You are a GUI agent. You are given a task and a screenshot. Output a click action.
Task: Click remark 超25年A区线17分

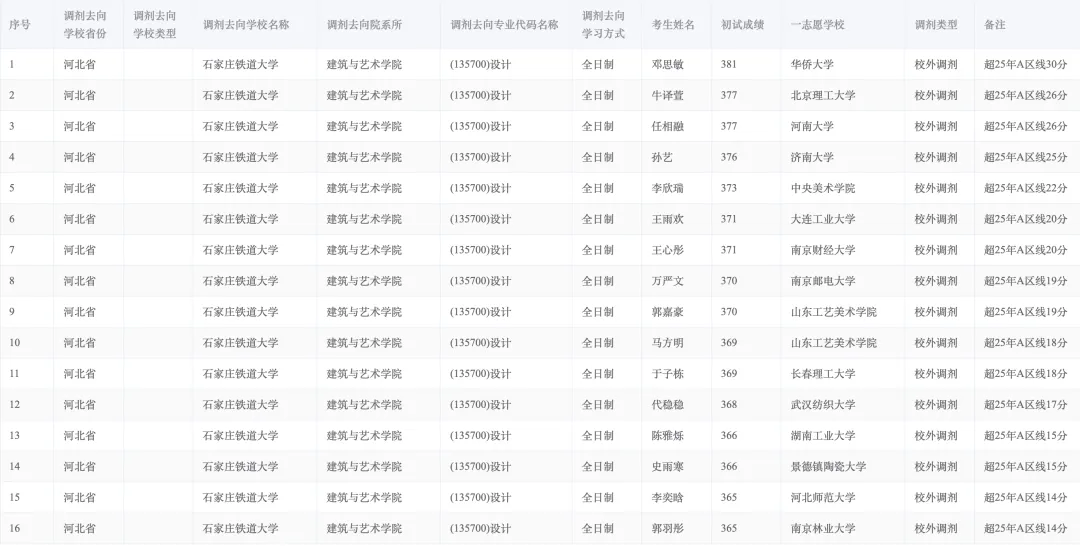point(1026,406)
